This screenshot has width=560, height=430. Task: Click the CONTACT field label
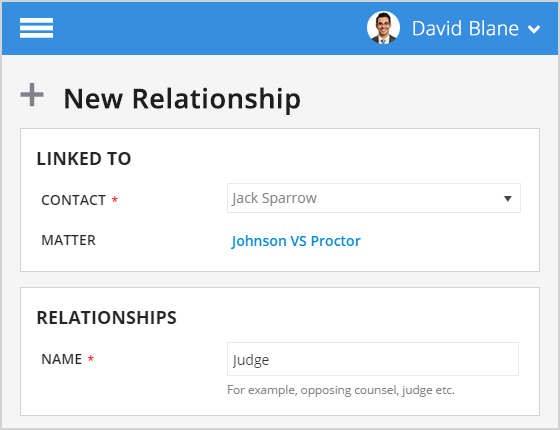(x=73, y=200)
